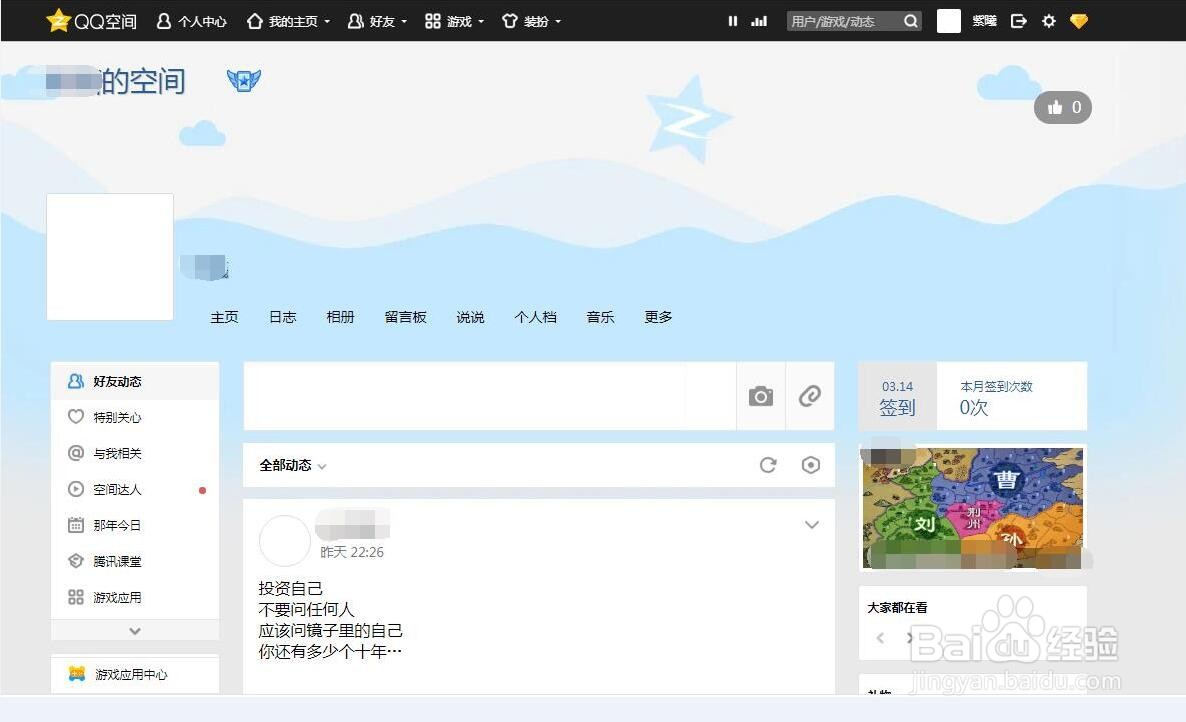Open 个人中心 in top bar
This screenshot has width=1186, height=722.
191,21
